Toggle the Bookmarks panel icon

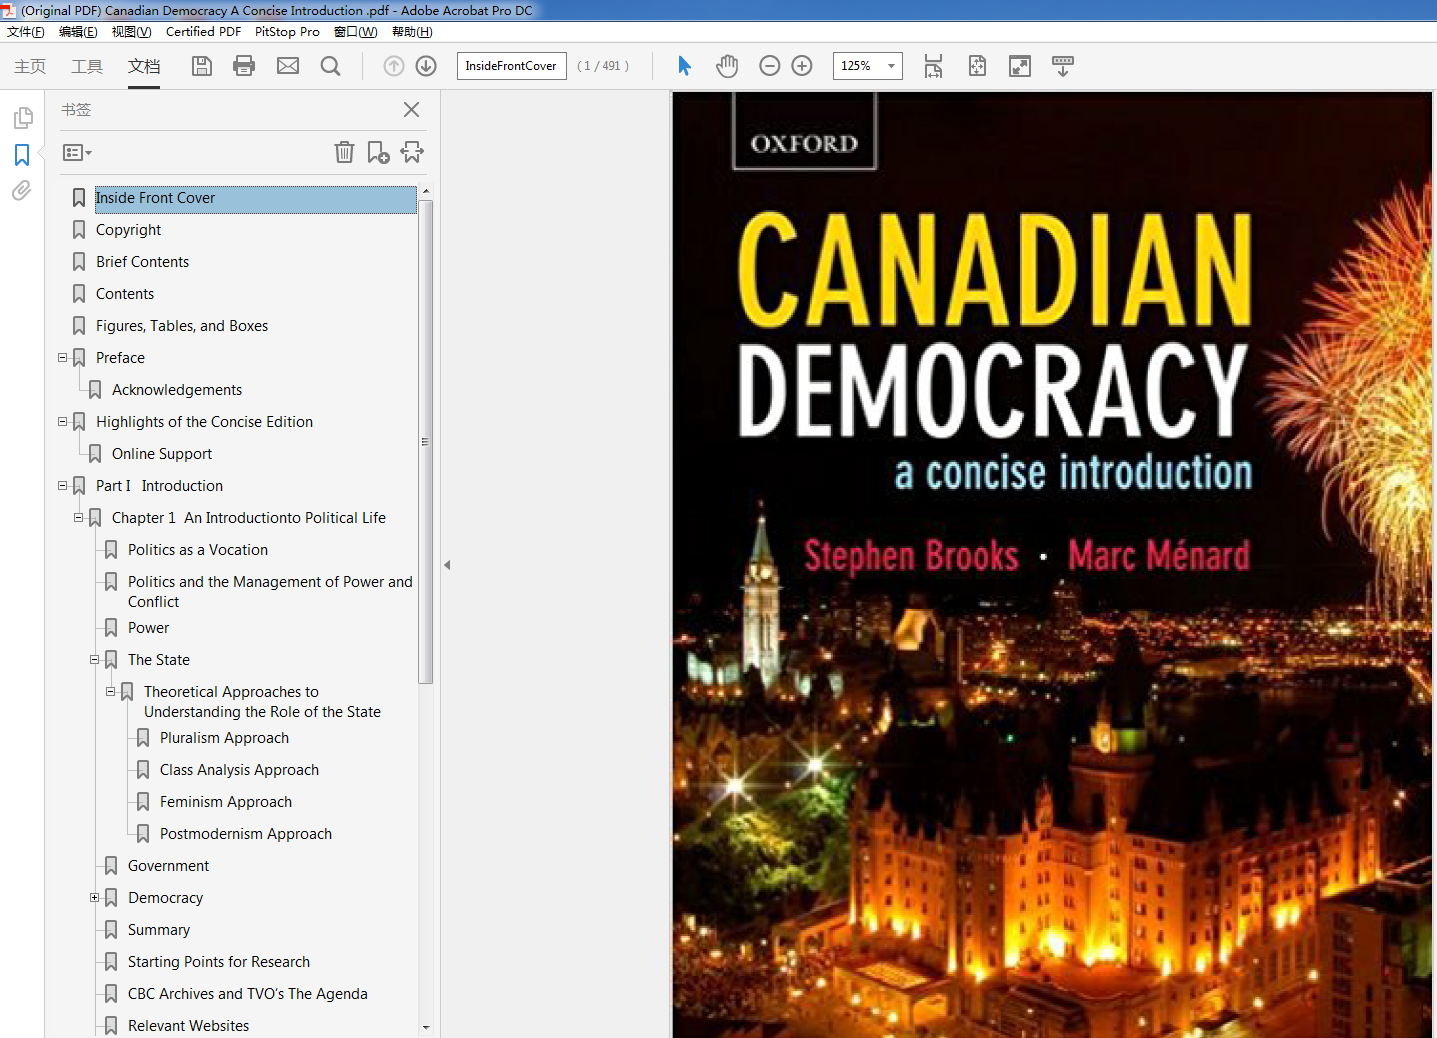pyautogui.click(x=22, y=155)
